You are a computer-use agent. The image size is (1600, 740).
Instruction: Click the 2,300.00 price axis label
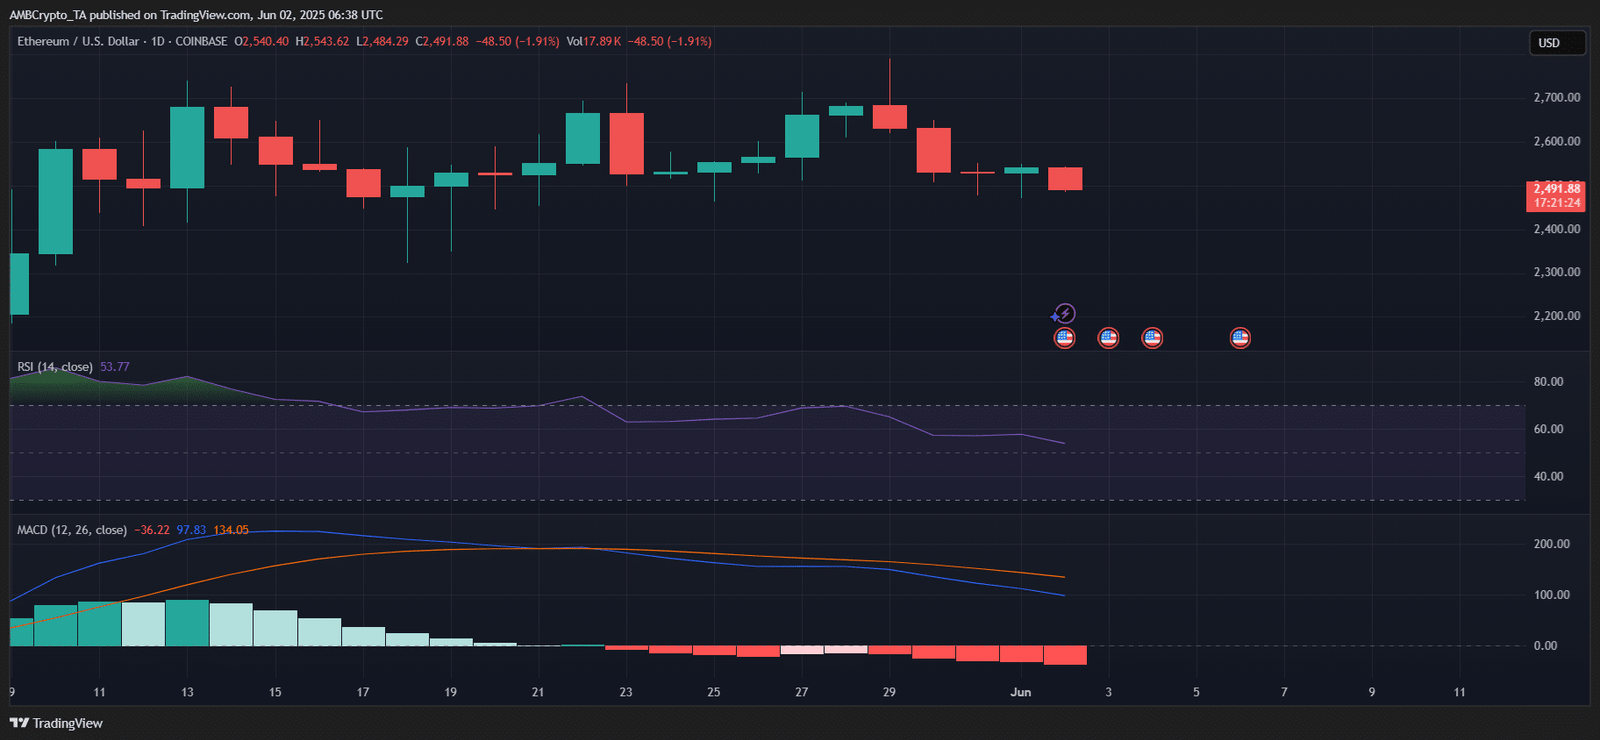click(x=1557, y=272)
